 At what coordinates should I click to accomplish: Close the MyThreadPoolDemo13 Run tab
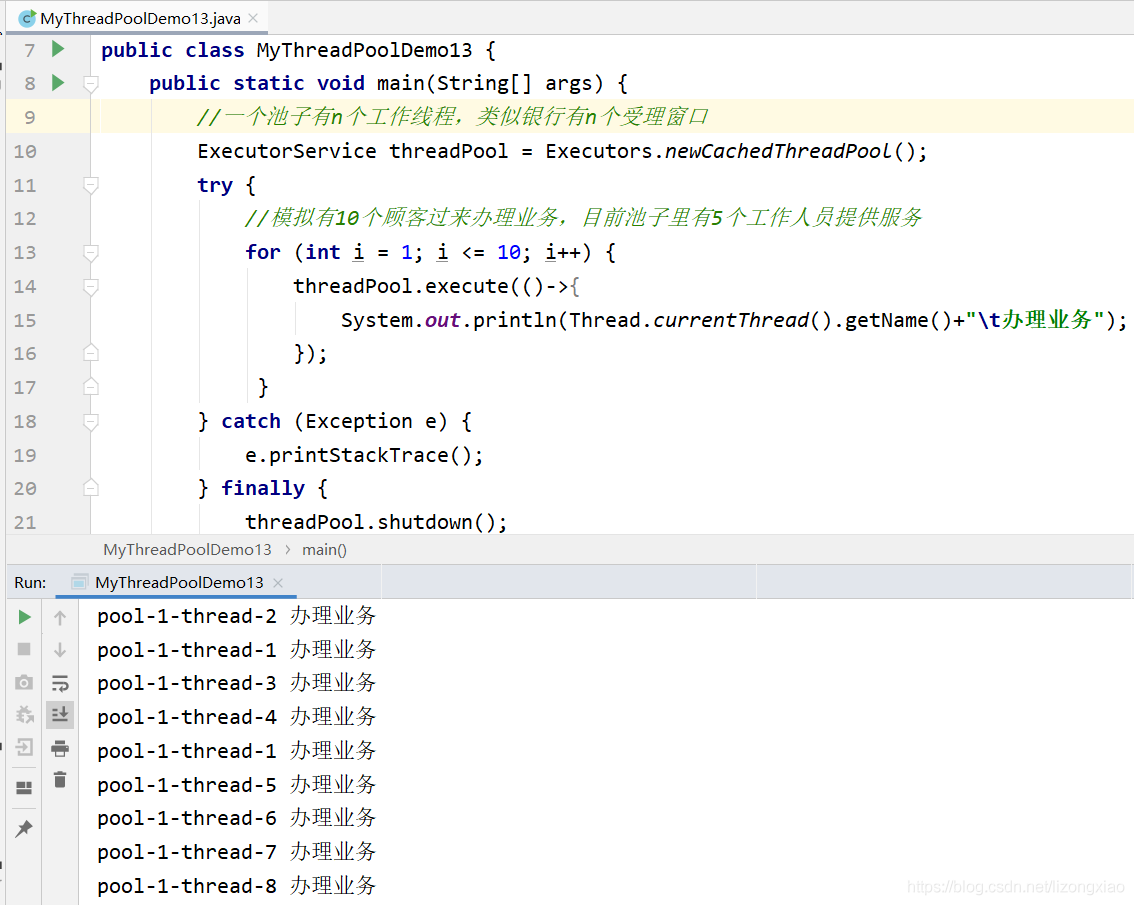278,583
